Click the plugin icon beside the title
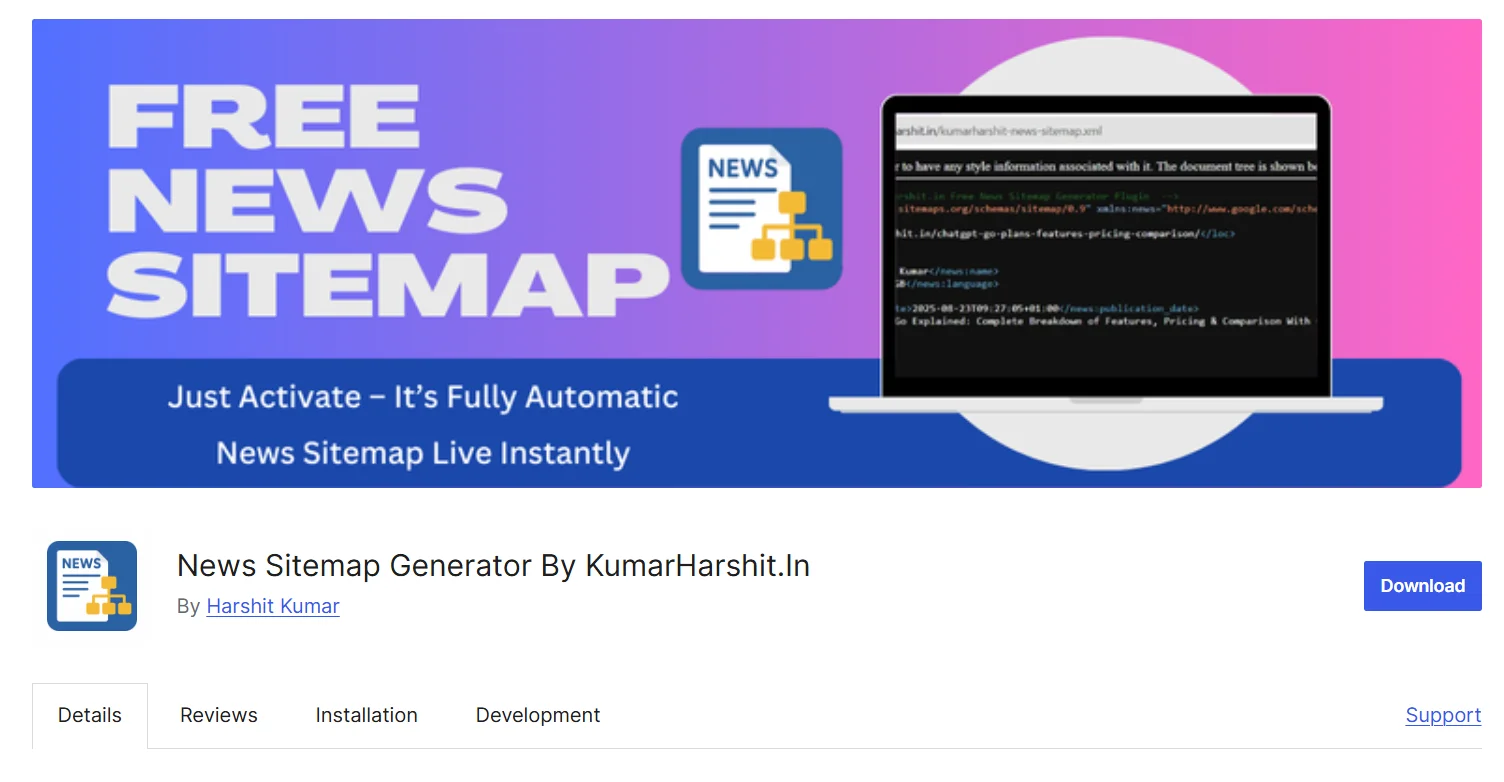 92,586
